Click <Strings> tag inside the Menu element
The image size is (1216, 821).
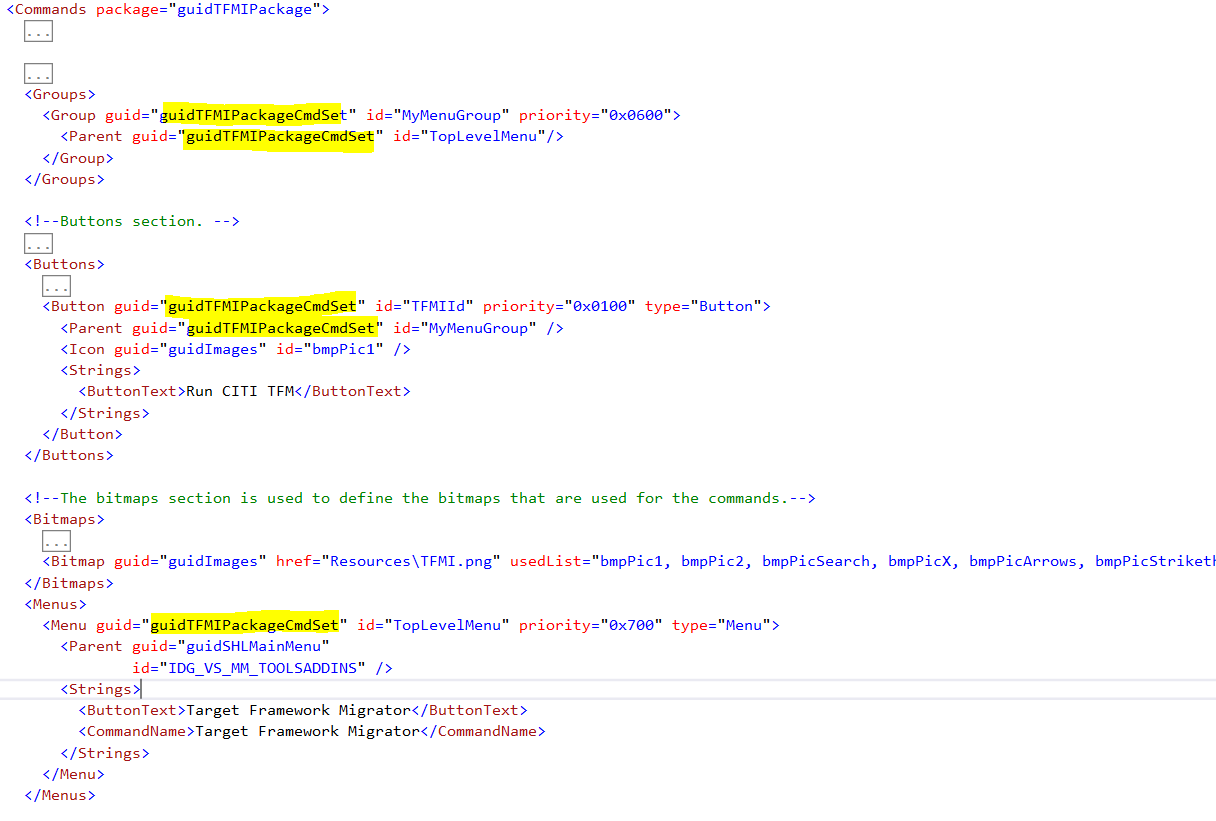(x=101, y=689)
